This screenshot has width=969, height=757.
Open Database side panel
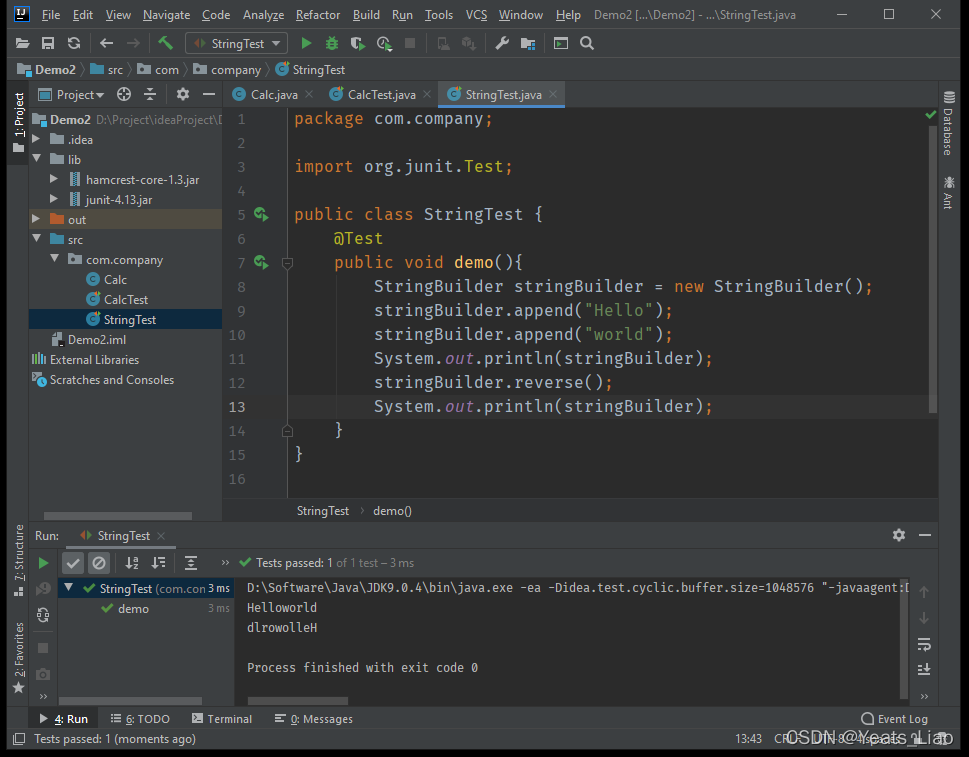[949, 123]
